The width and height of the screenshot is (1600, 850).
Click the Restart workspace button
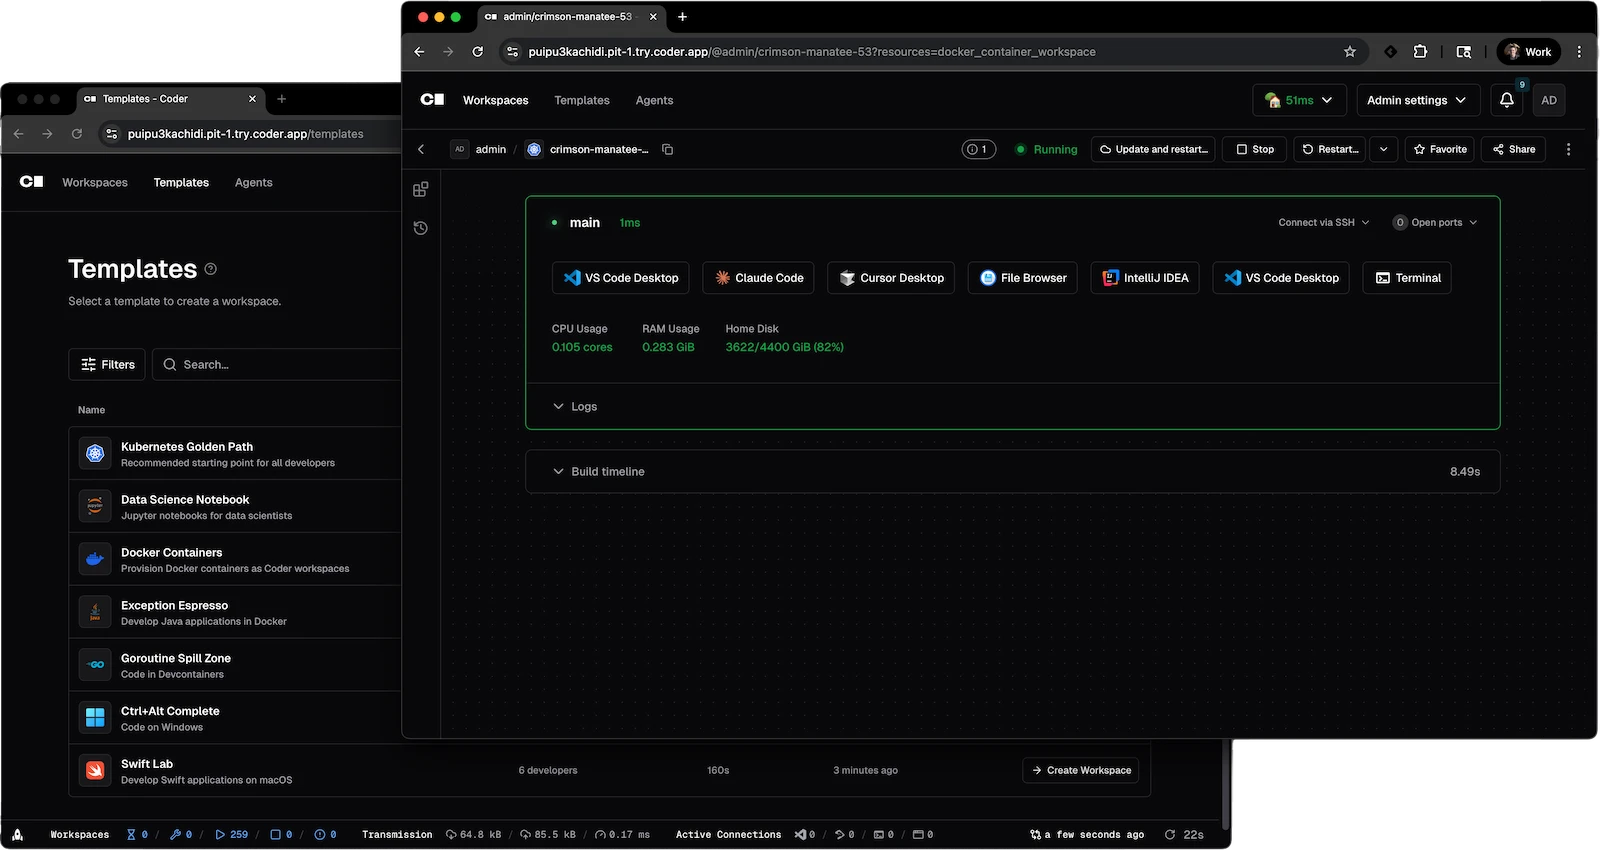pyautogui.click(x=1330, y=149)
